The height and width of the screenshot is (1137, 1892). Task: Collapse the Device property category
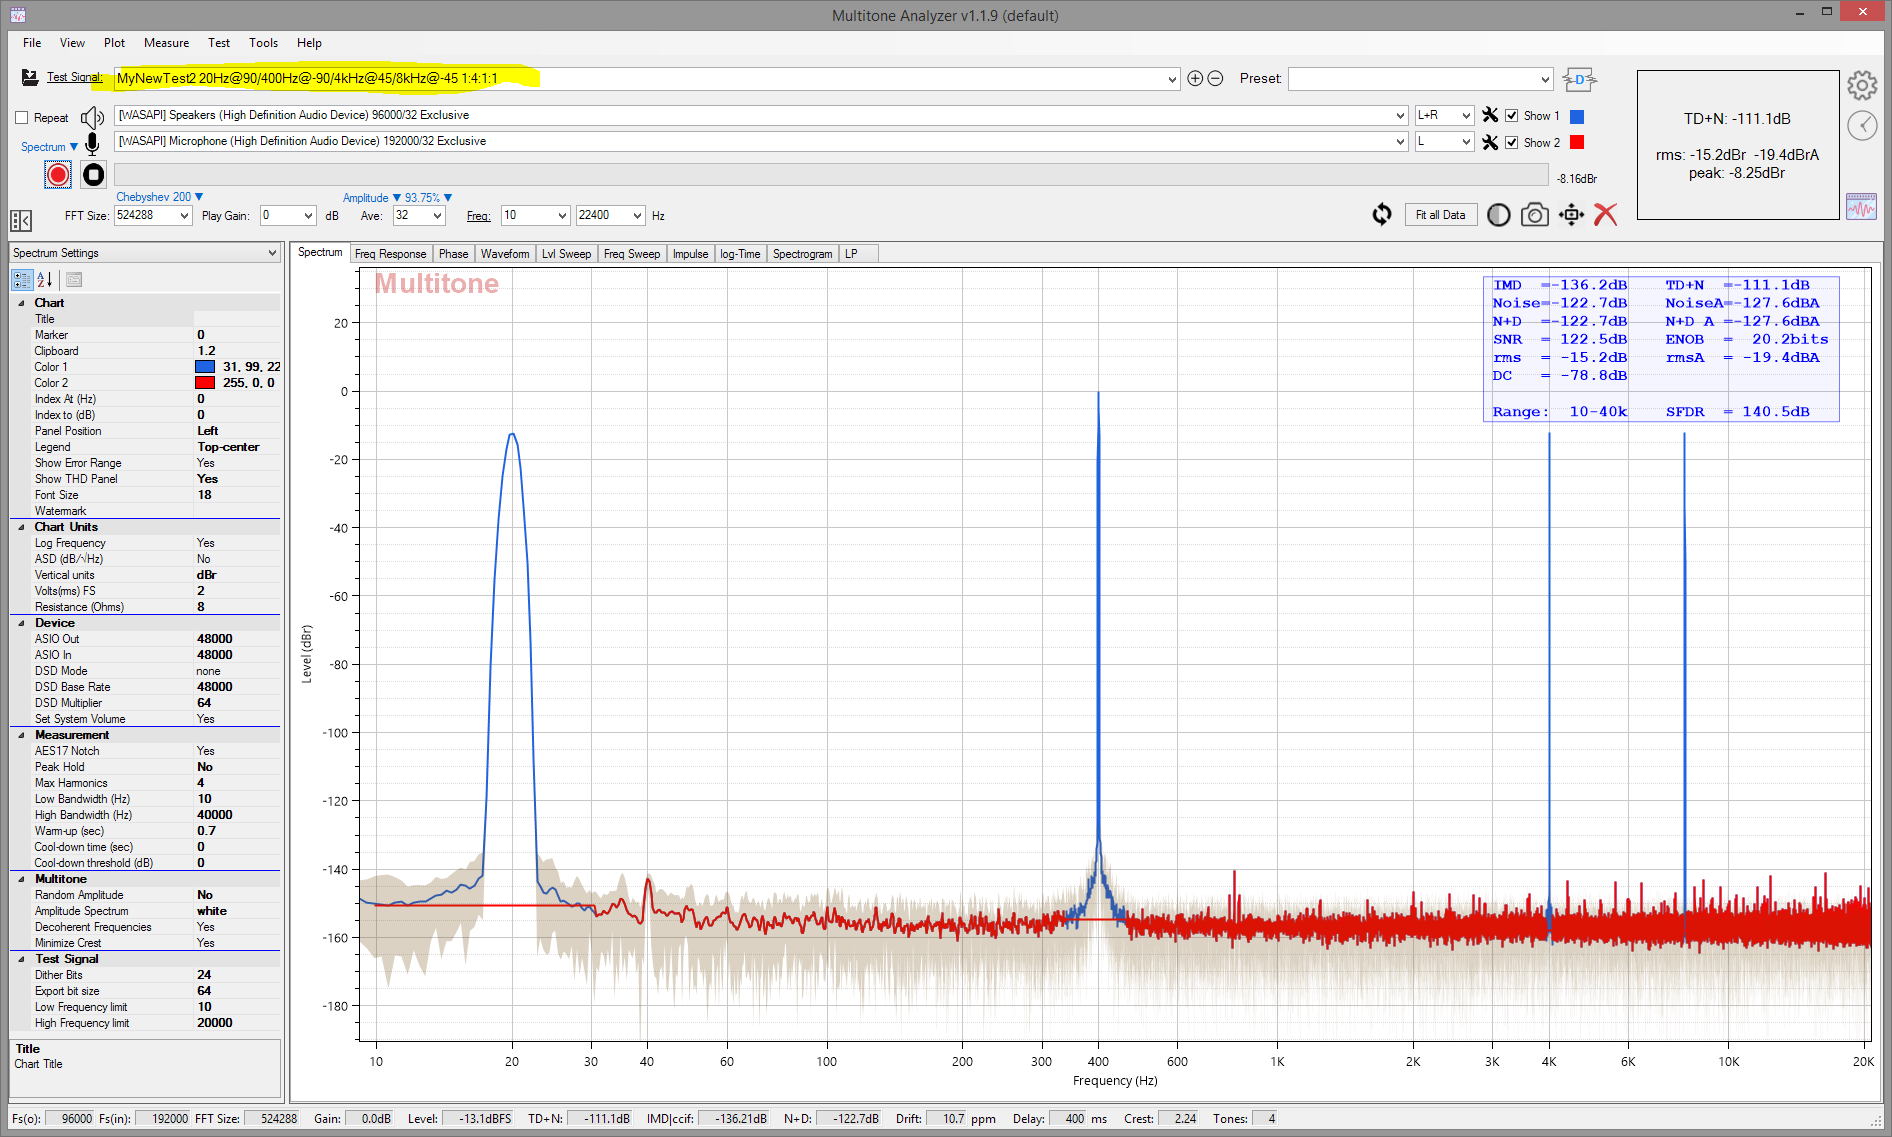point(21,623)
